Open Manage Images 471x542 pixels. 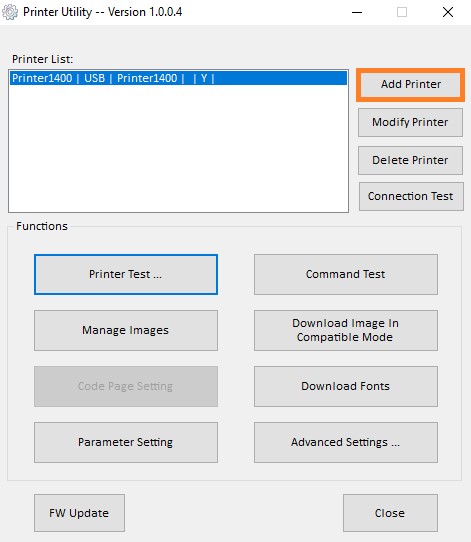126,330
